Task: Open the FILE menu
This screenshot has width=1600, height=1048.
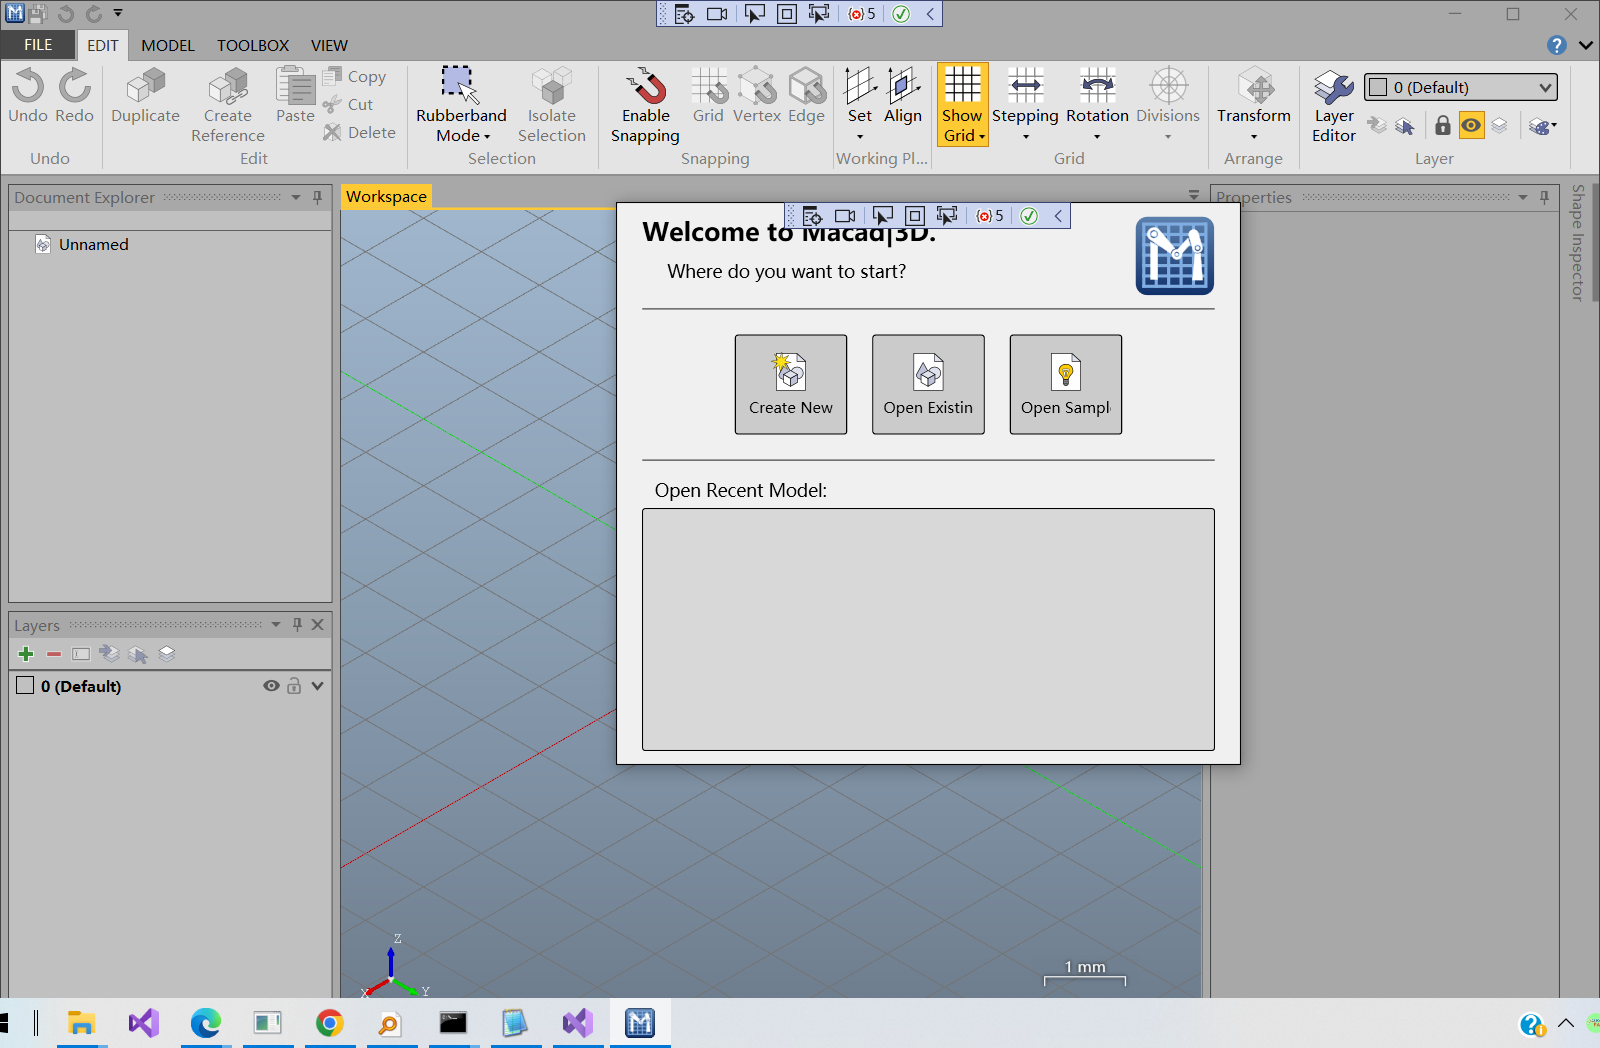Action: tap(38, 45)
